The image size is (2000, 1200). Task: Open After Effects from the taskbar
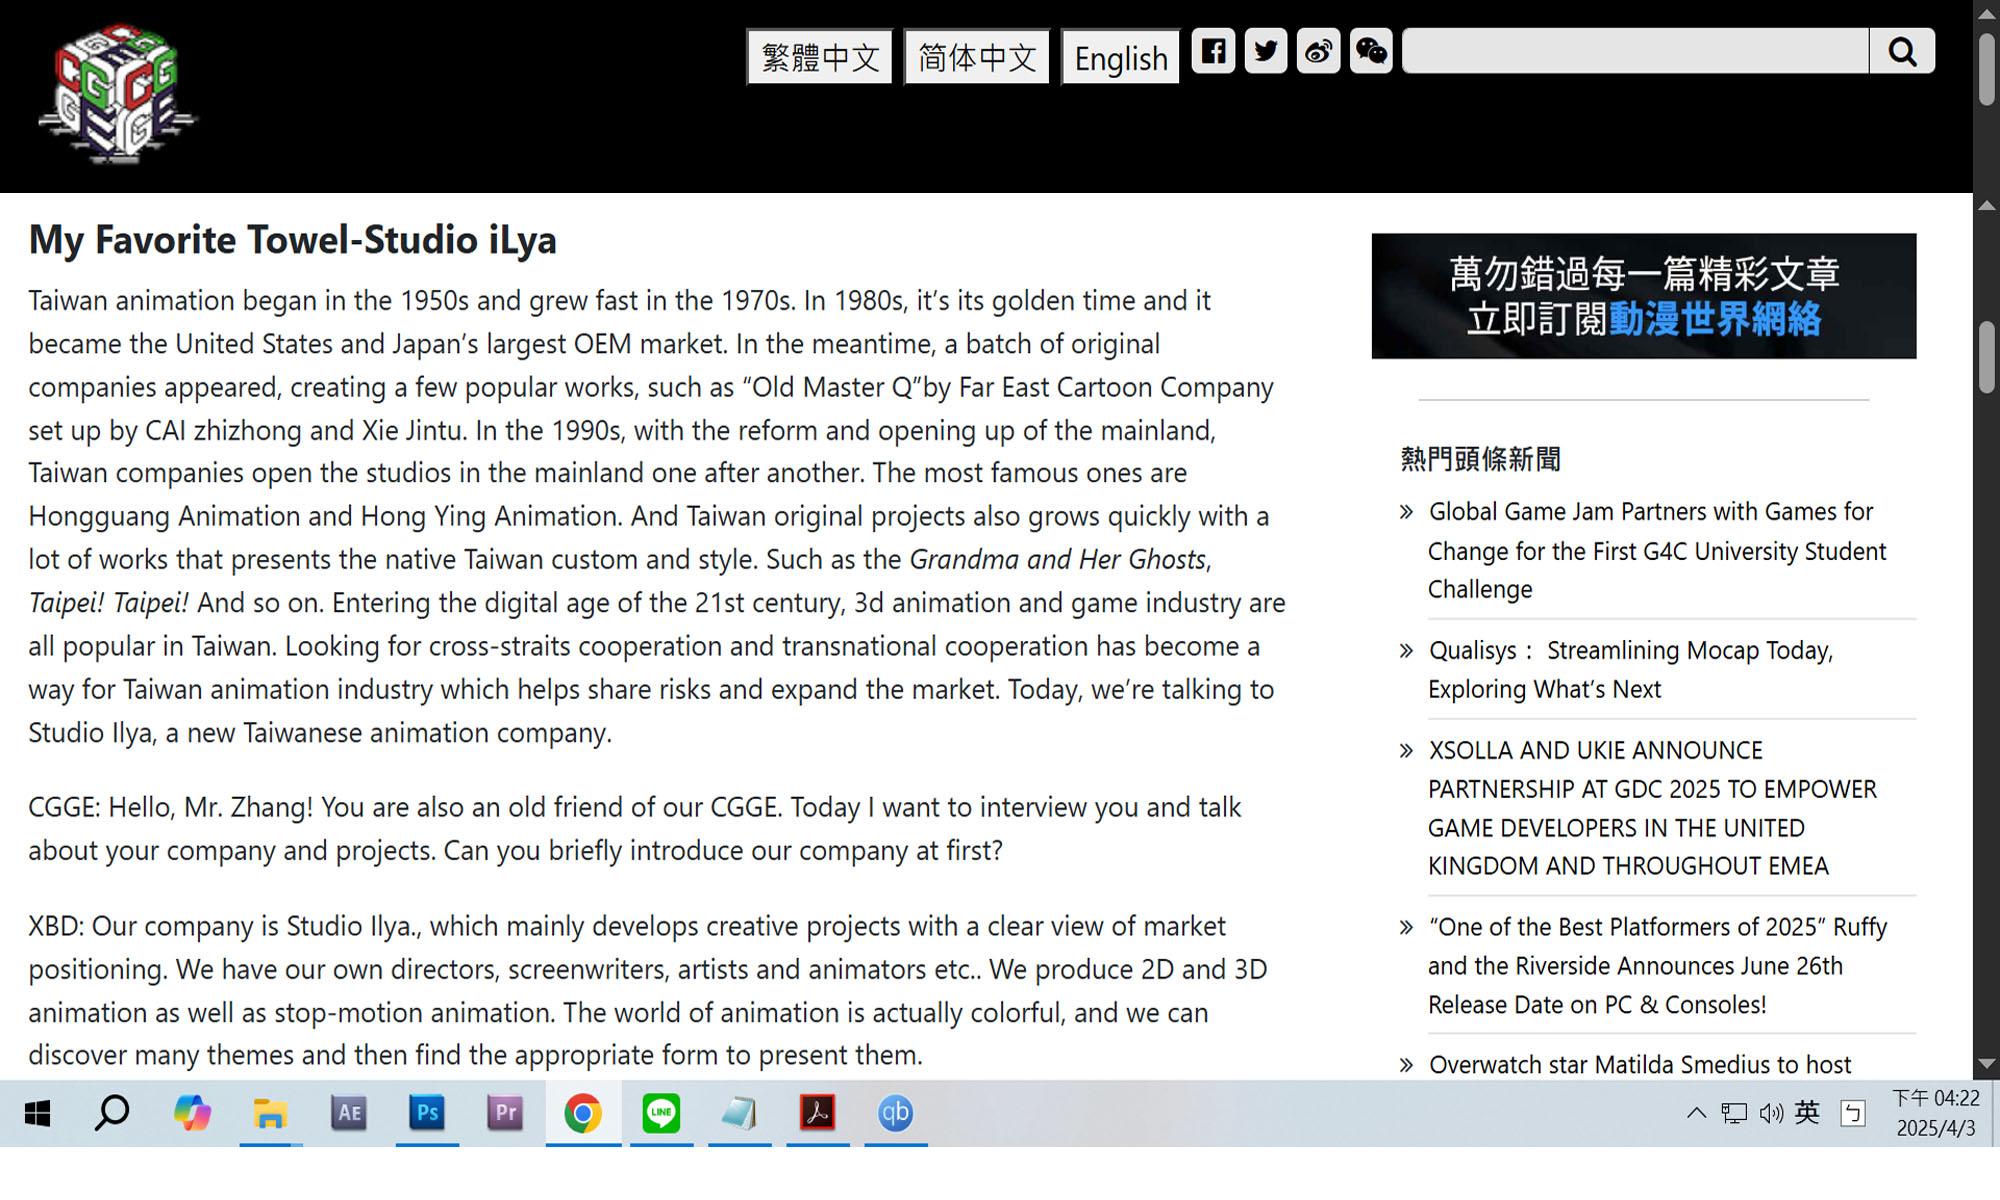pos(349,1113)
